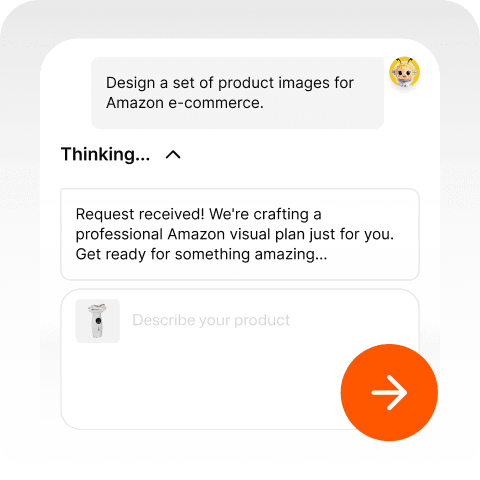Click the white arrow inside the orange circle
Viewport: 480px width, 480px height.
(x=389, y=392)
